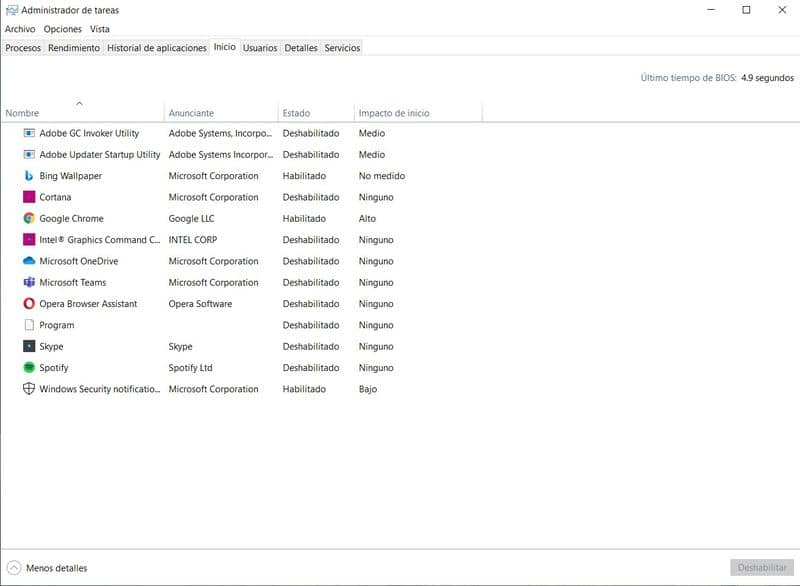800x586 pixels.
Task: Click the Spotify name text
Action: [54, 368]
